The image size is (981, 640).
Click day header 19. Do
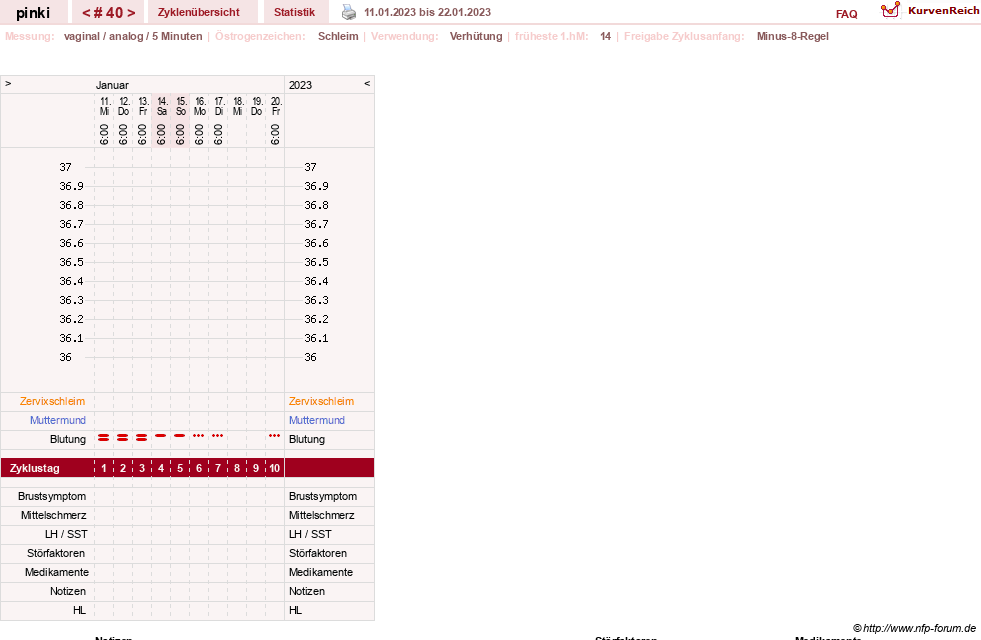pos(257,106)
